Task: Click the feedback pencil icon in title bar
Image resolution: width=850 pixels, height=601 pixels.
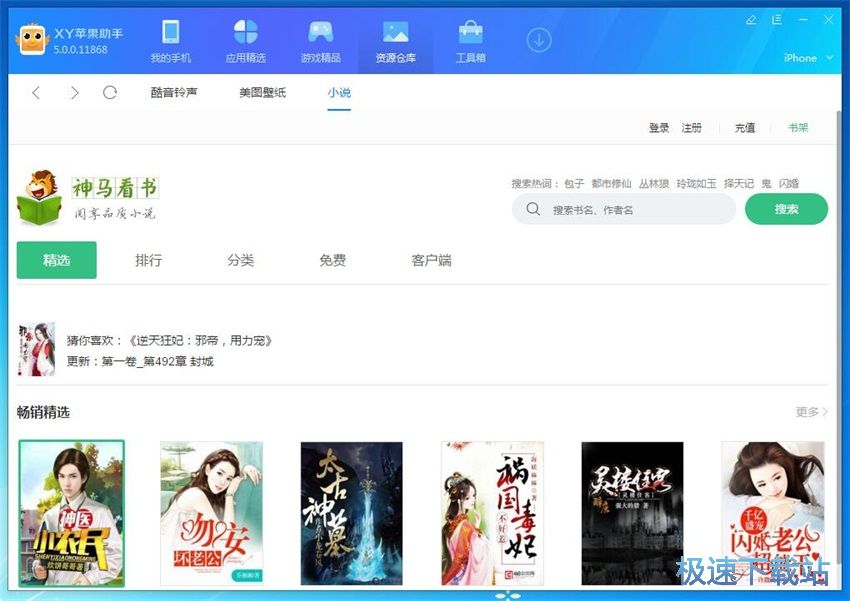Action: (751, 20)
